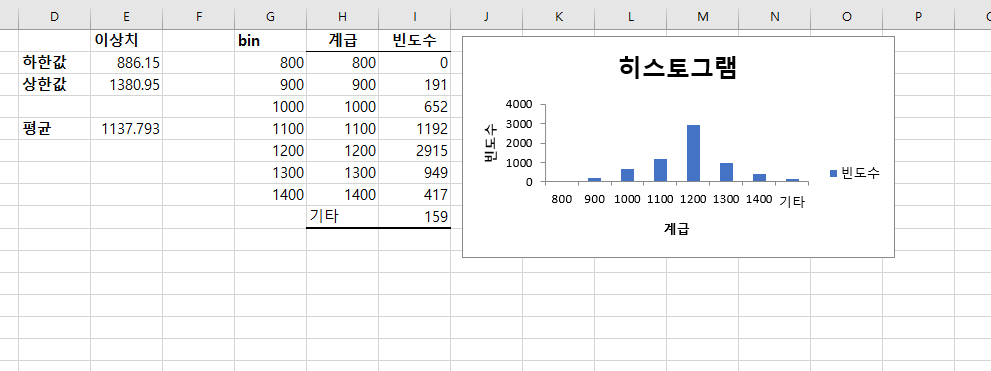The width and height of the screenshot is (991, 371).
Task: Click the 4000 vertical axis label
Action: click(x=520, y=104)
